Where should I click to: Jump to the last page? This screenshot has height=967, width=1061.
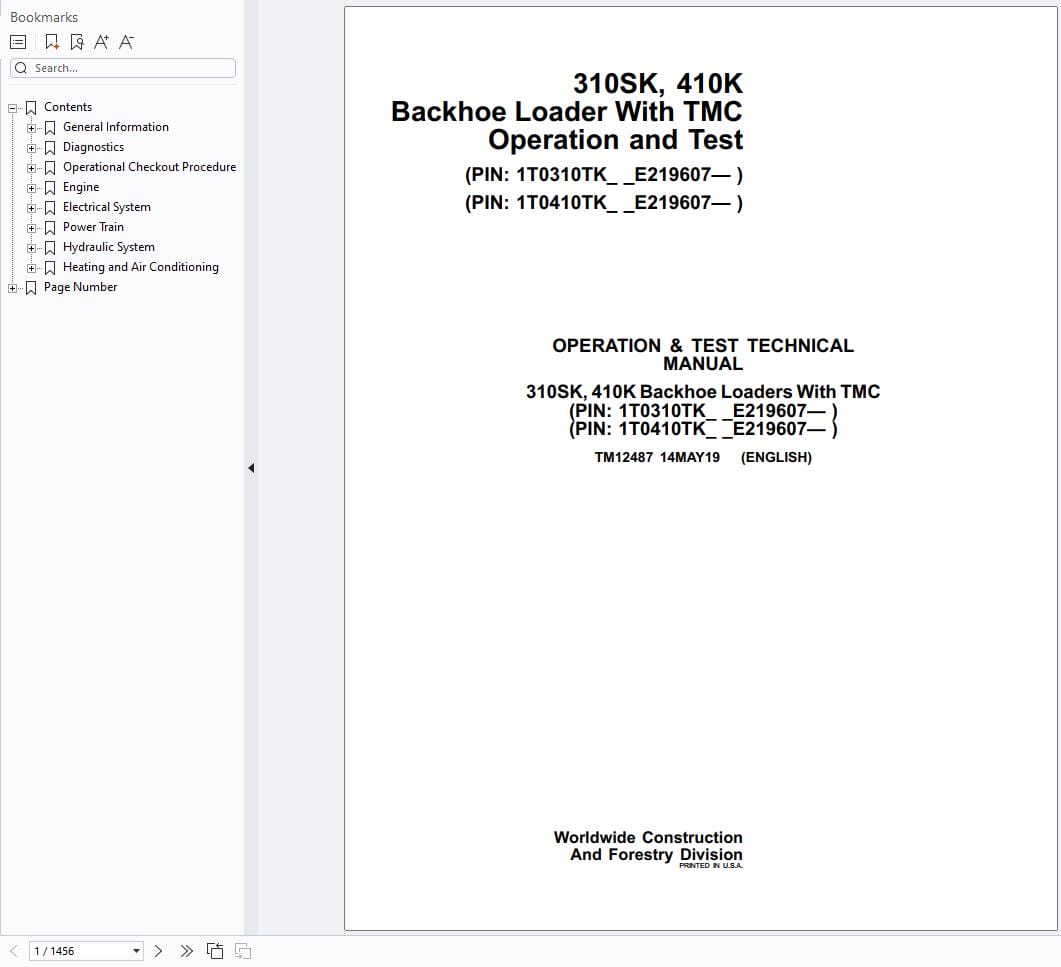187,951
